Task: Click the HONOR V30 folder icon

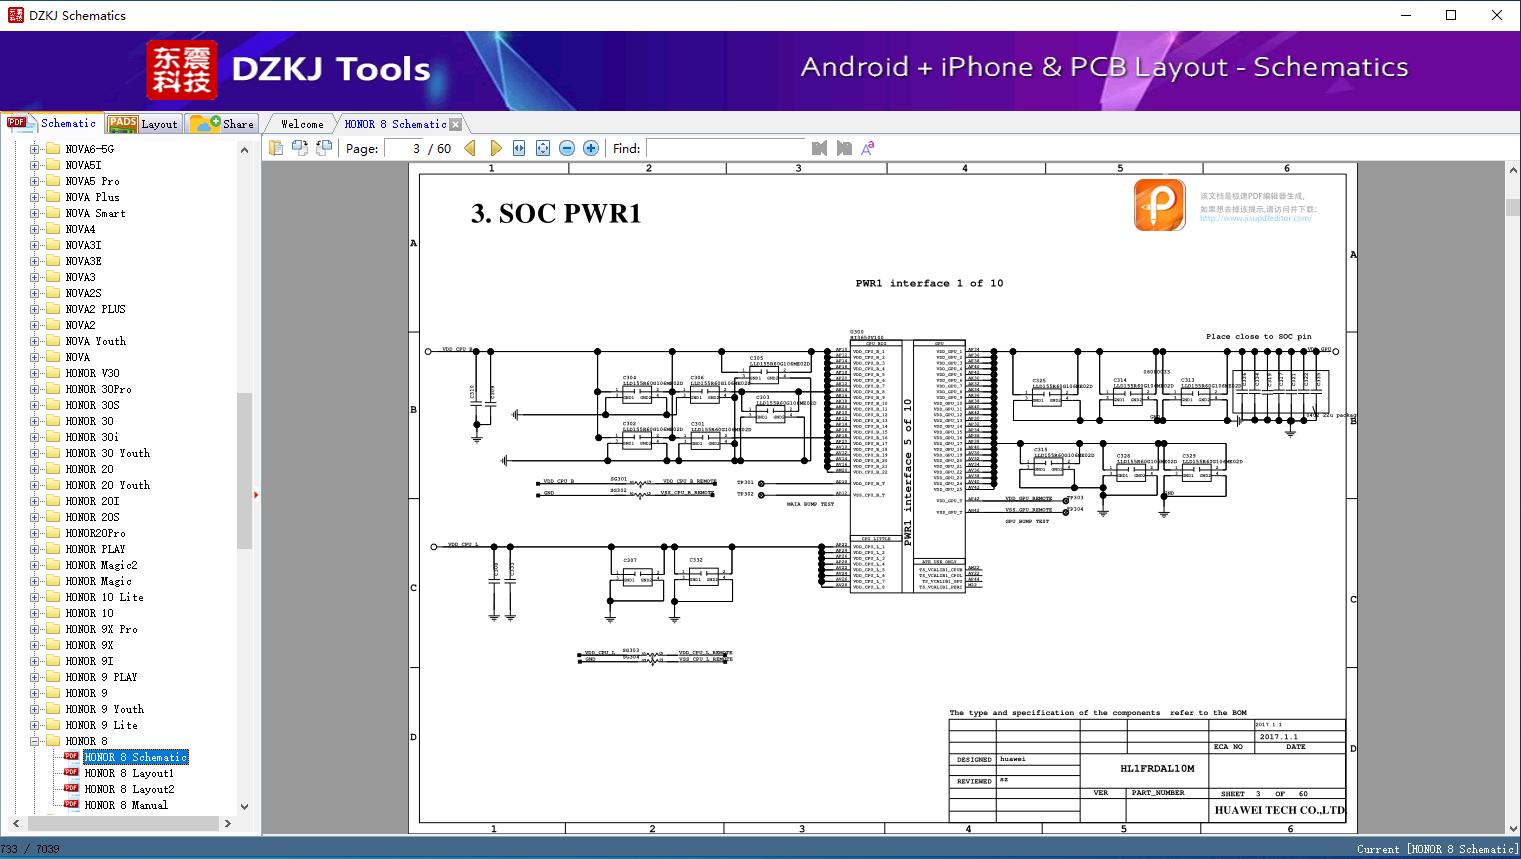Action: tap(53, 373)
